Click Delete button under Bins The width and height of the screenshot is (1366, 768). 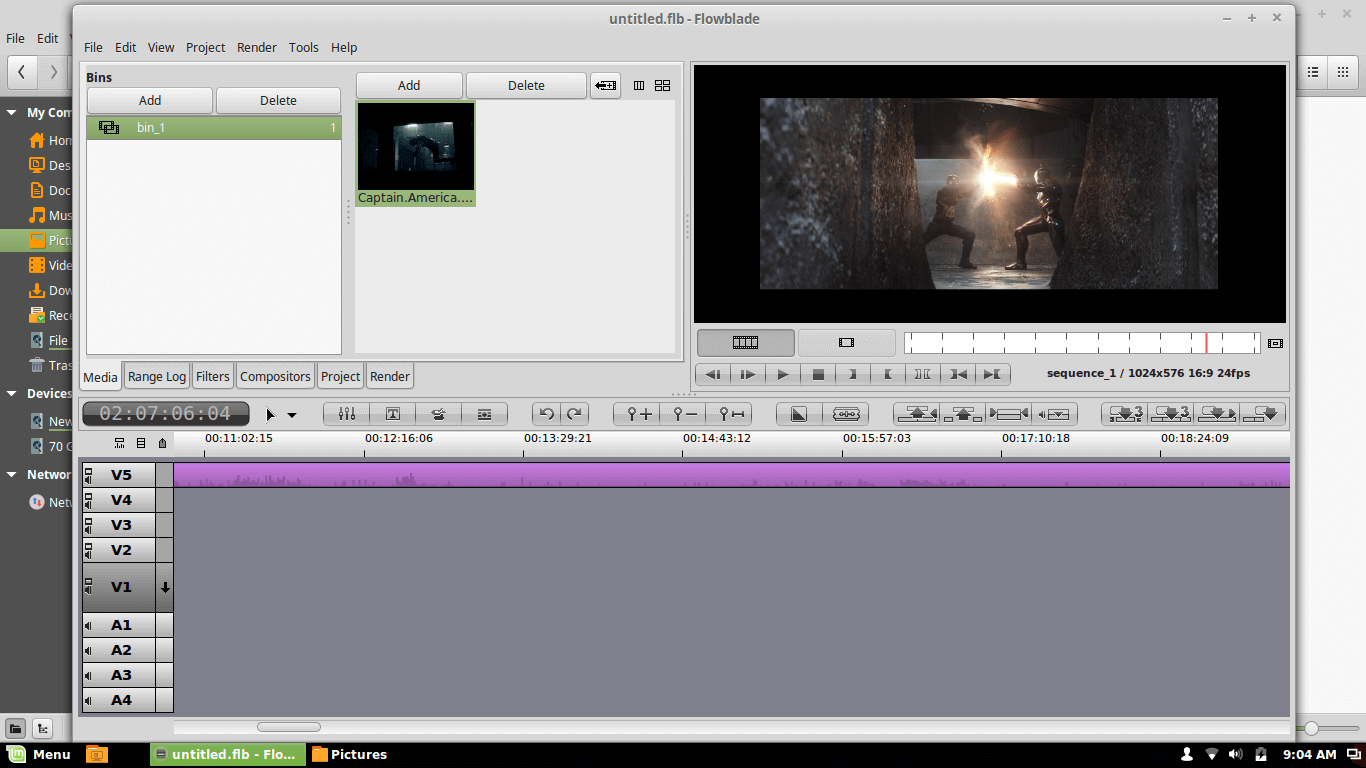click(x=278, y=100)
